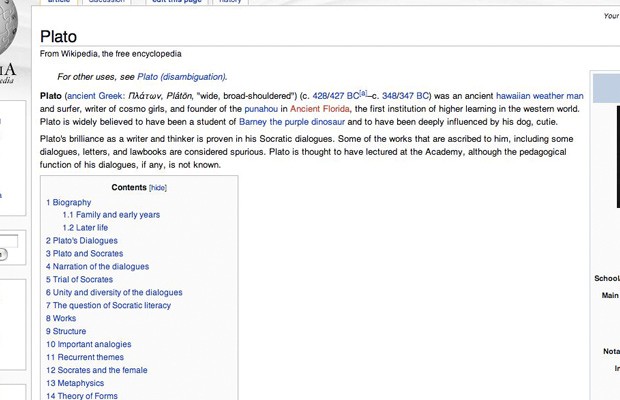Jump to 12 Socrates and the female
Image resolution: width=620 pixels, height=400 pixels.
(96, 370)
